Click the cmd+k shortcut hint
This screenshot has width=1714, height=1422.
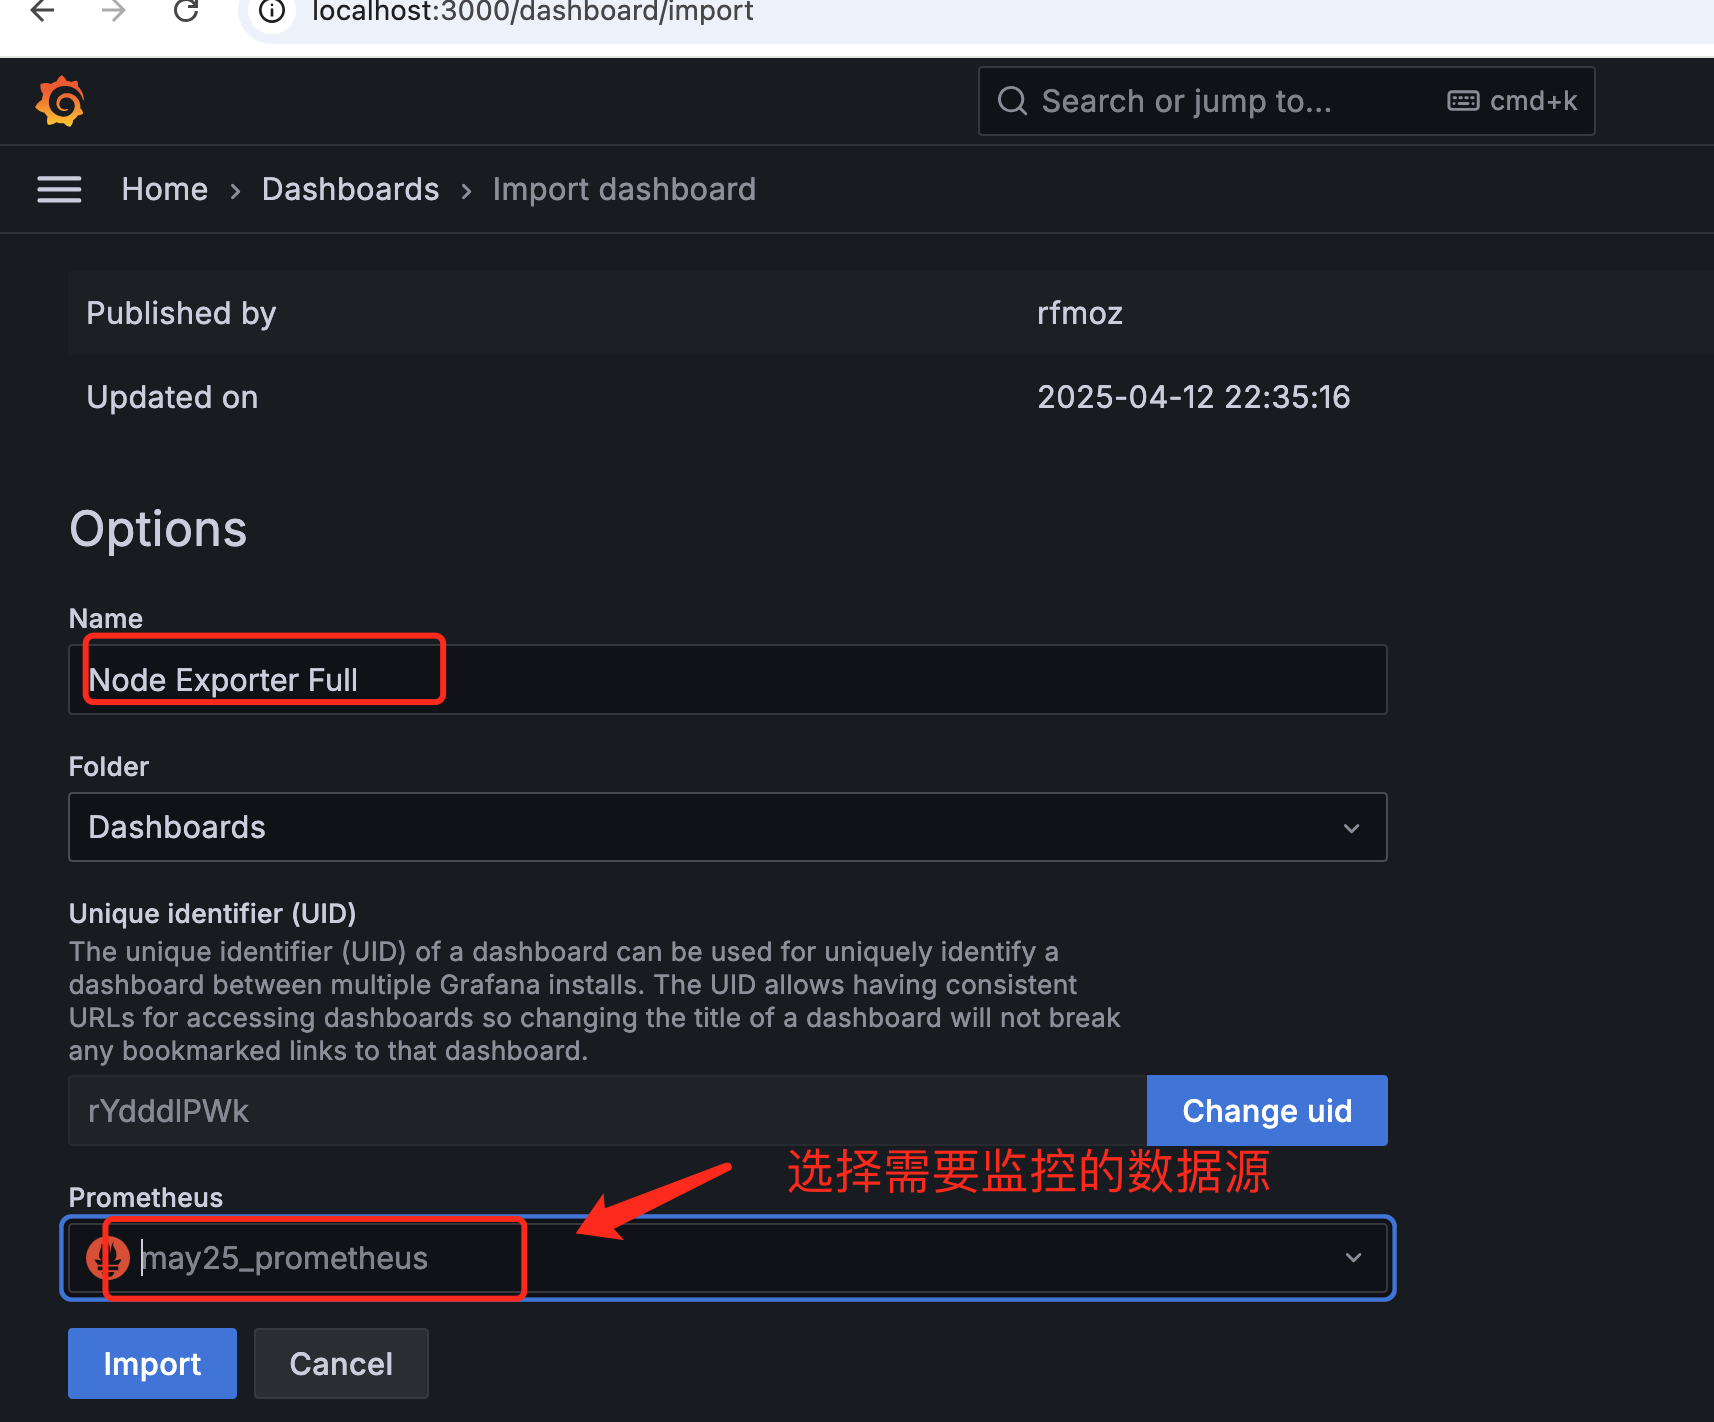(1533, 101)
